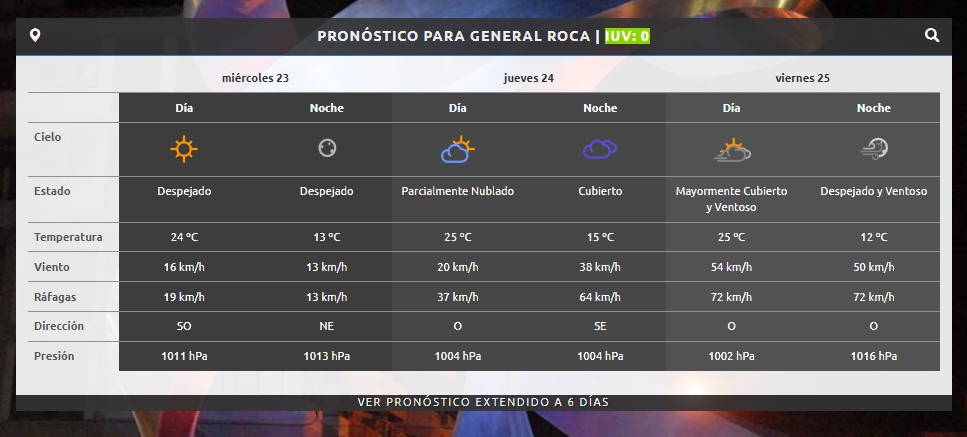Open the extended 6-day forecast link

(483, 402)
